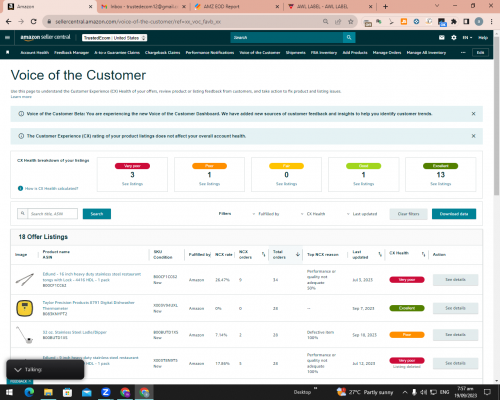The height and width of the screenshot is (400, 500).
Task: Open the more options ellipsis in nav bar
Action: click(x=463, y=52)
